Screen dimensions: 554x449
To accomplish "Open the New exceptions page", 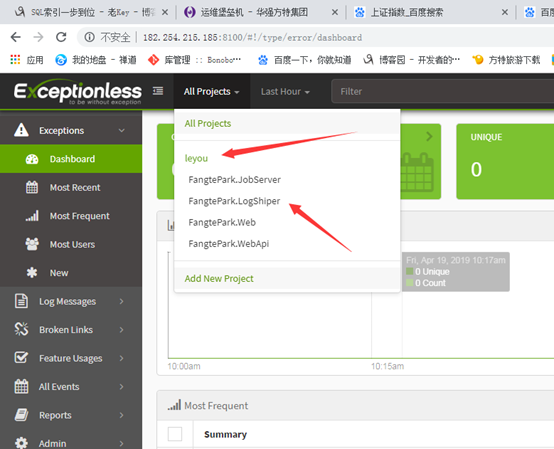I will (x=71, y=273).
